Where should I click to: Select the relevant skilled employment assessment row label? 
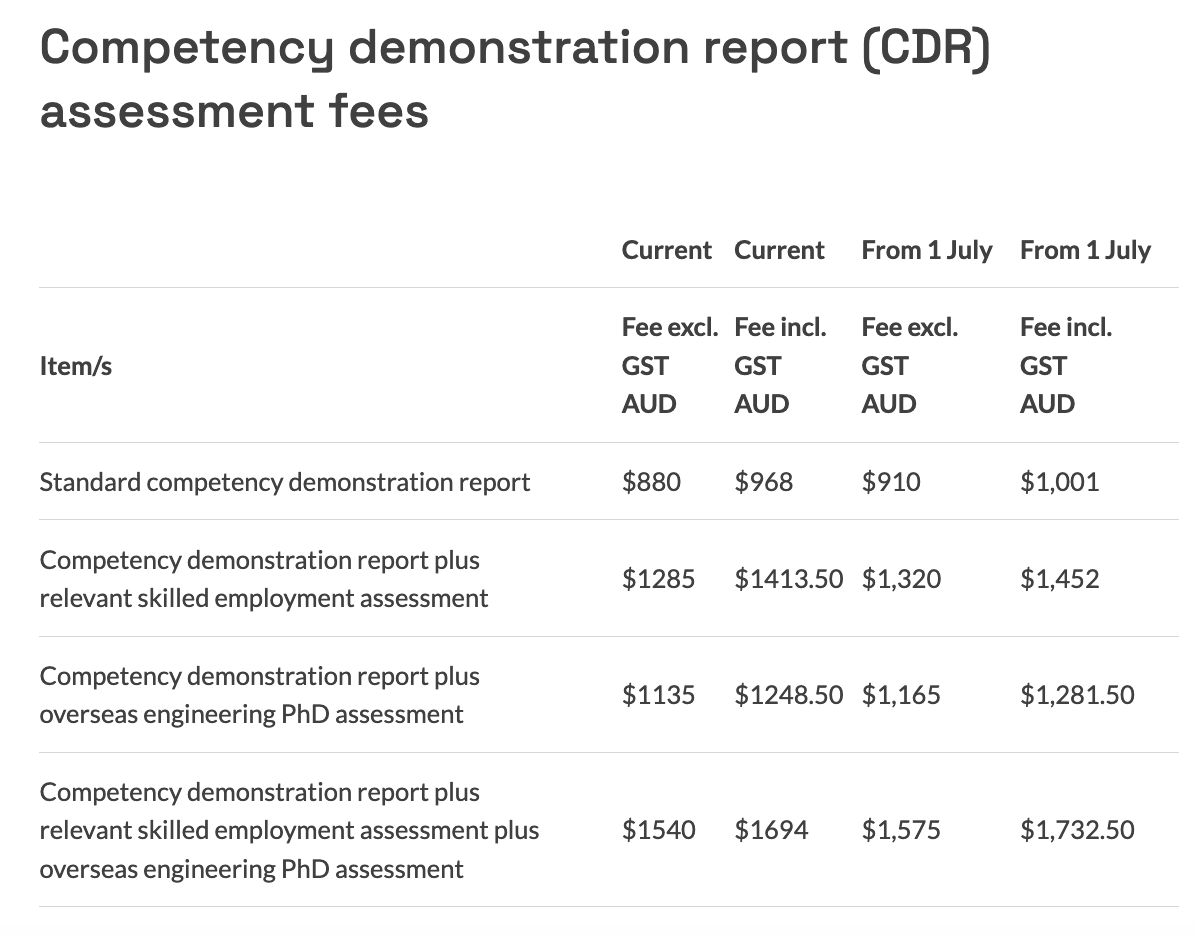264,579
